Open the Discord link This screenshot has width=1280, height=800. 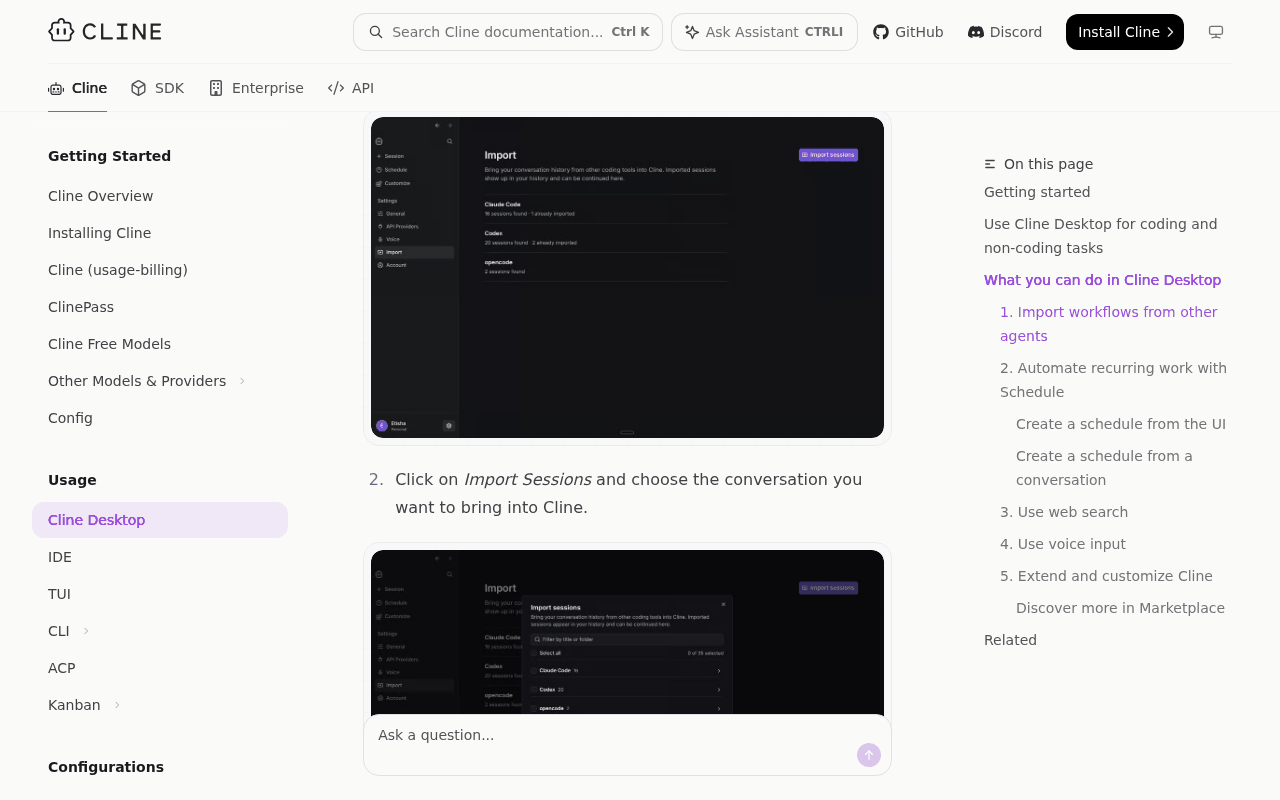[1005, 32]
